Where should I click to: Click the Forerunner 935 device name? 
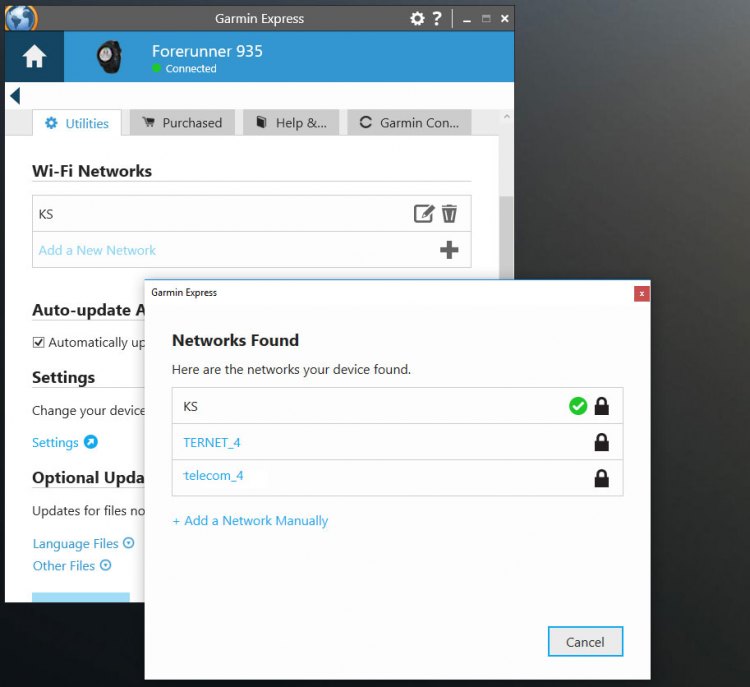pos(207,51)
